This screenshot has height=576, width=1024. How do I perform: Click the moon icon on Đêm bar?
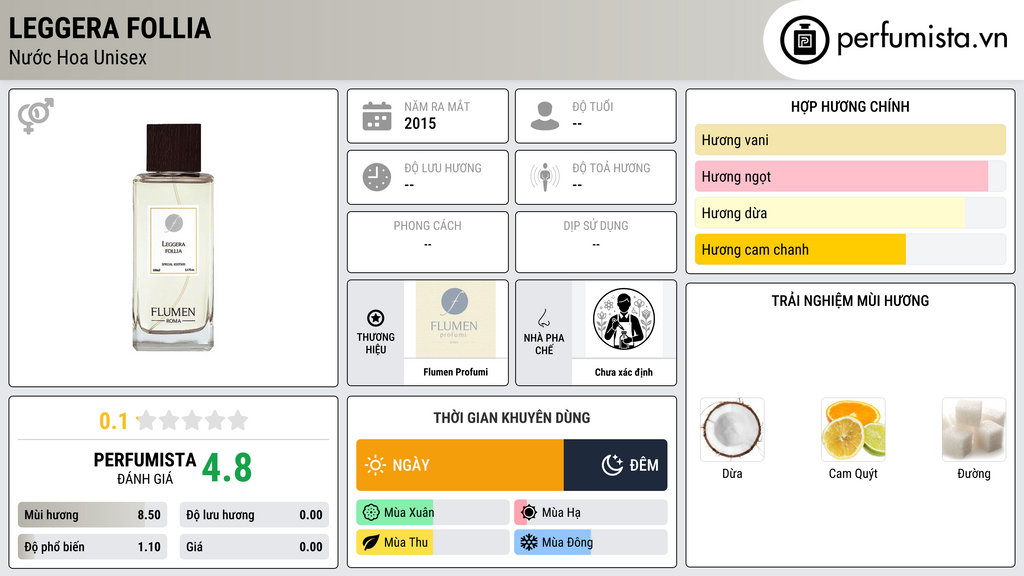point(612,465)
